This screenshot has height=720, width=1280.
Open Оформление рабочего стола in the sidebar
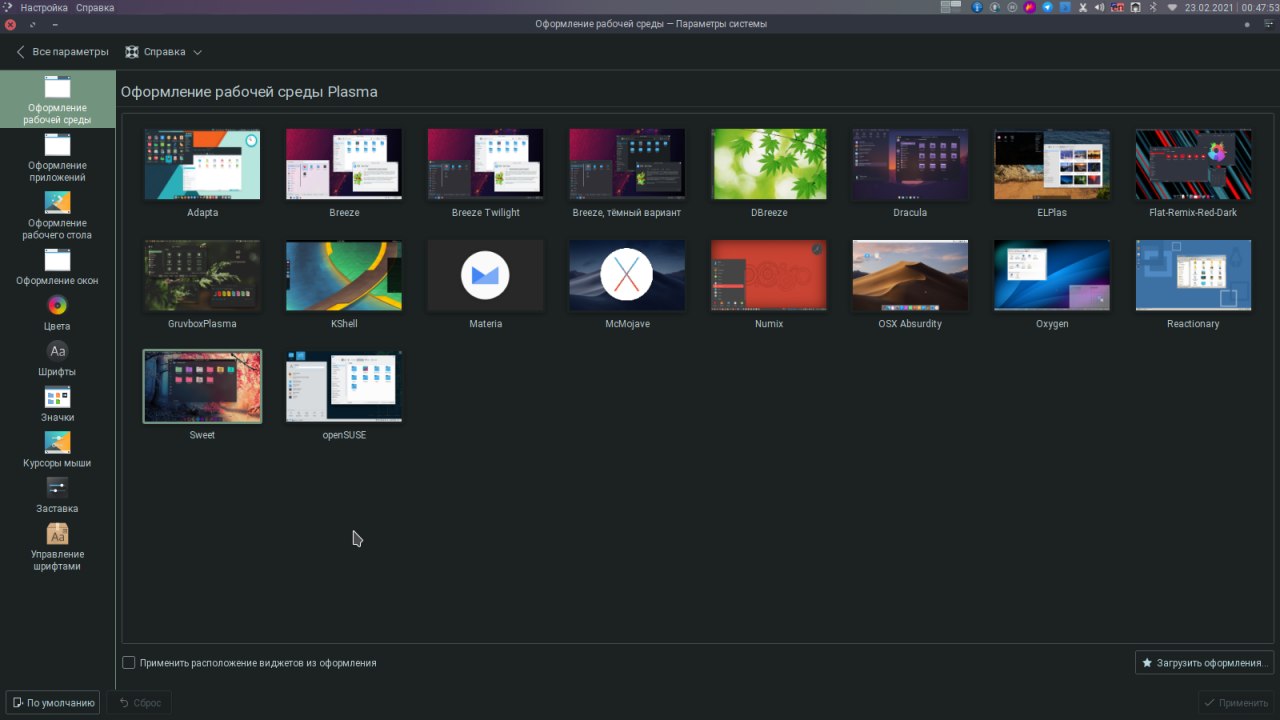tap(57, 216)
